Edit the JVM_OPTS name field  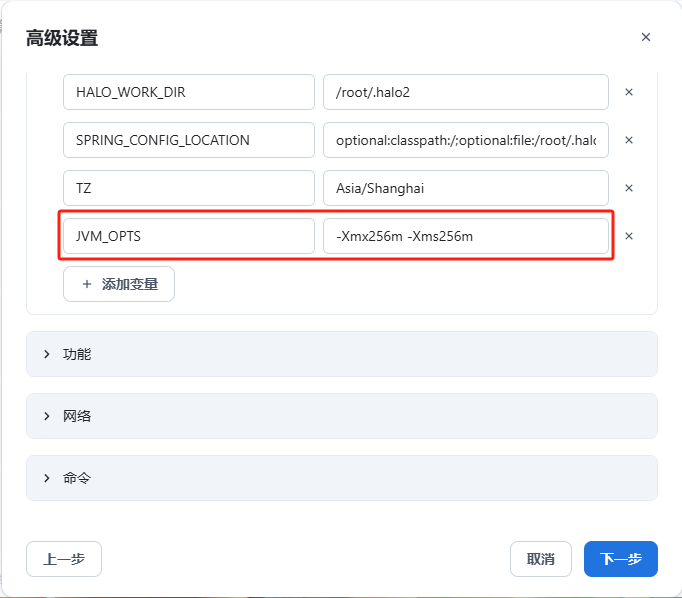(189, 236)
